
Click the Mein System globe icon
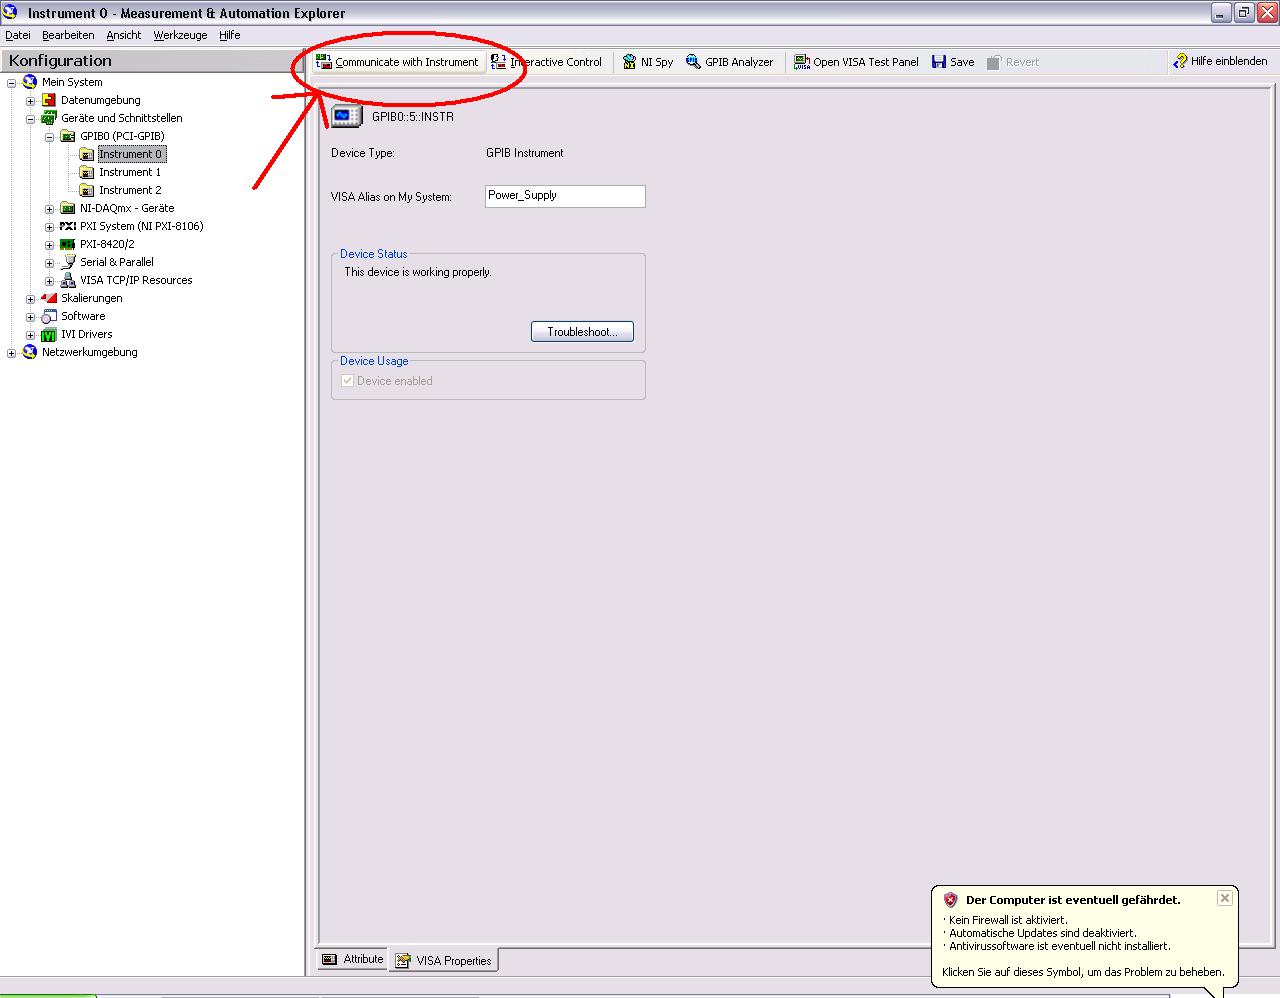coord(30,82)
